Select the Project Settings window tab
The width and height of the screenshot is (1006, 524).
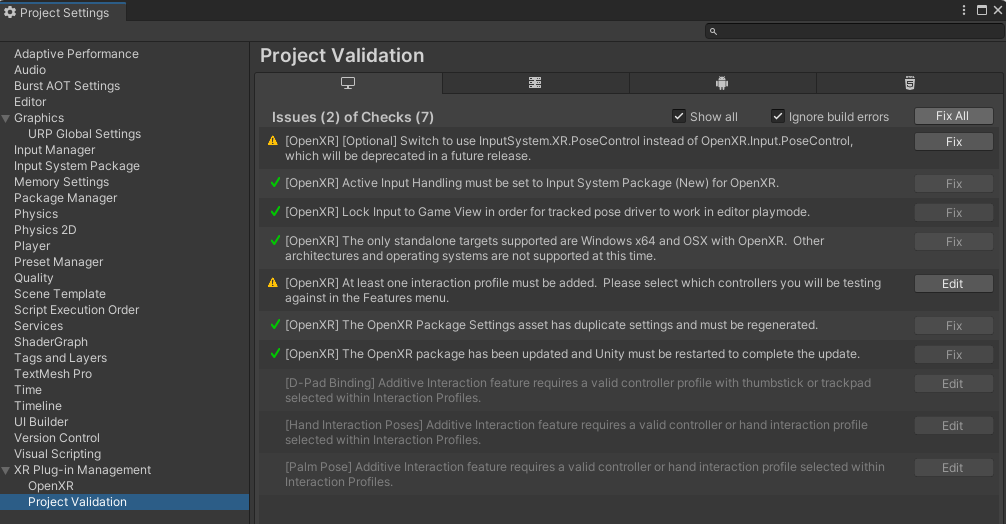(x=63, y=12)
